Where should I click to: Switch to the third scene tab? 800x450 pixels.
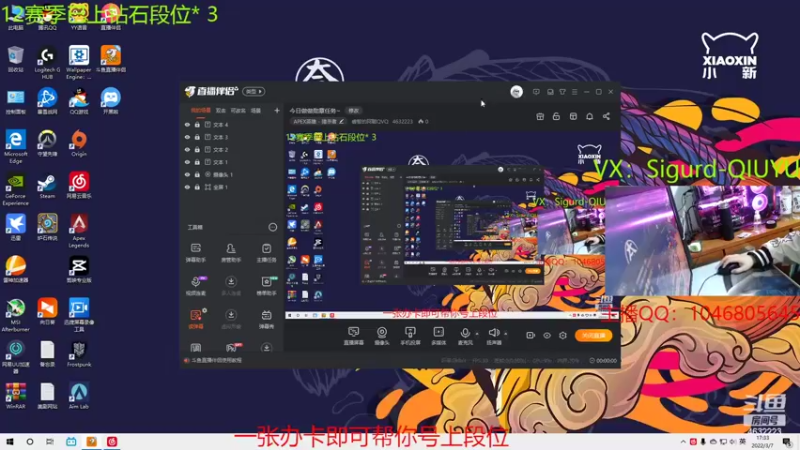point(238,110)
